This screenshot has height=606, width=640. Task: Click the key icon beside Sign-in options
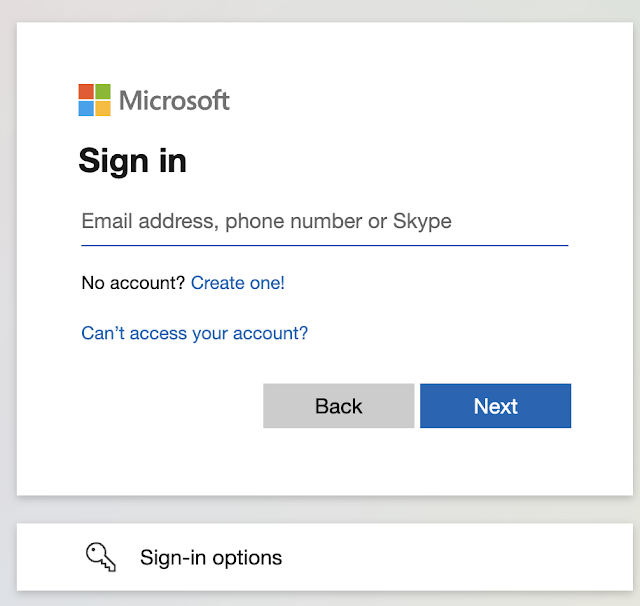101,557
